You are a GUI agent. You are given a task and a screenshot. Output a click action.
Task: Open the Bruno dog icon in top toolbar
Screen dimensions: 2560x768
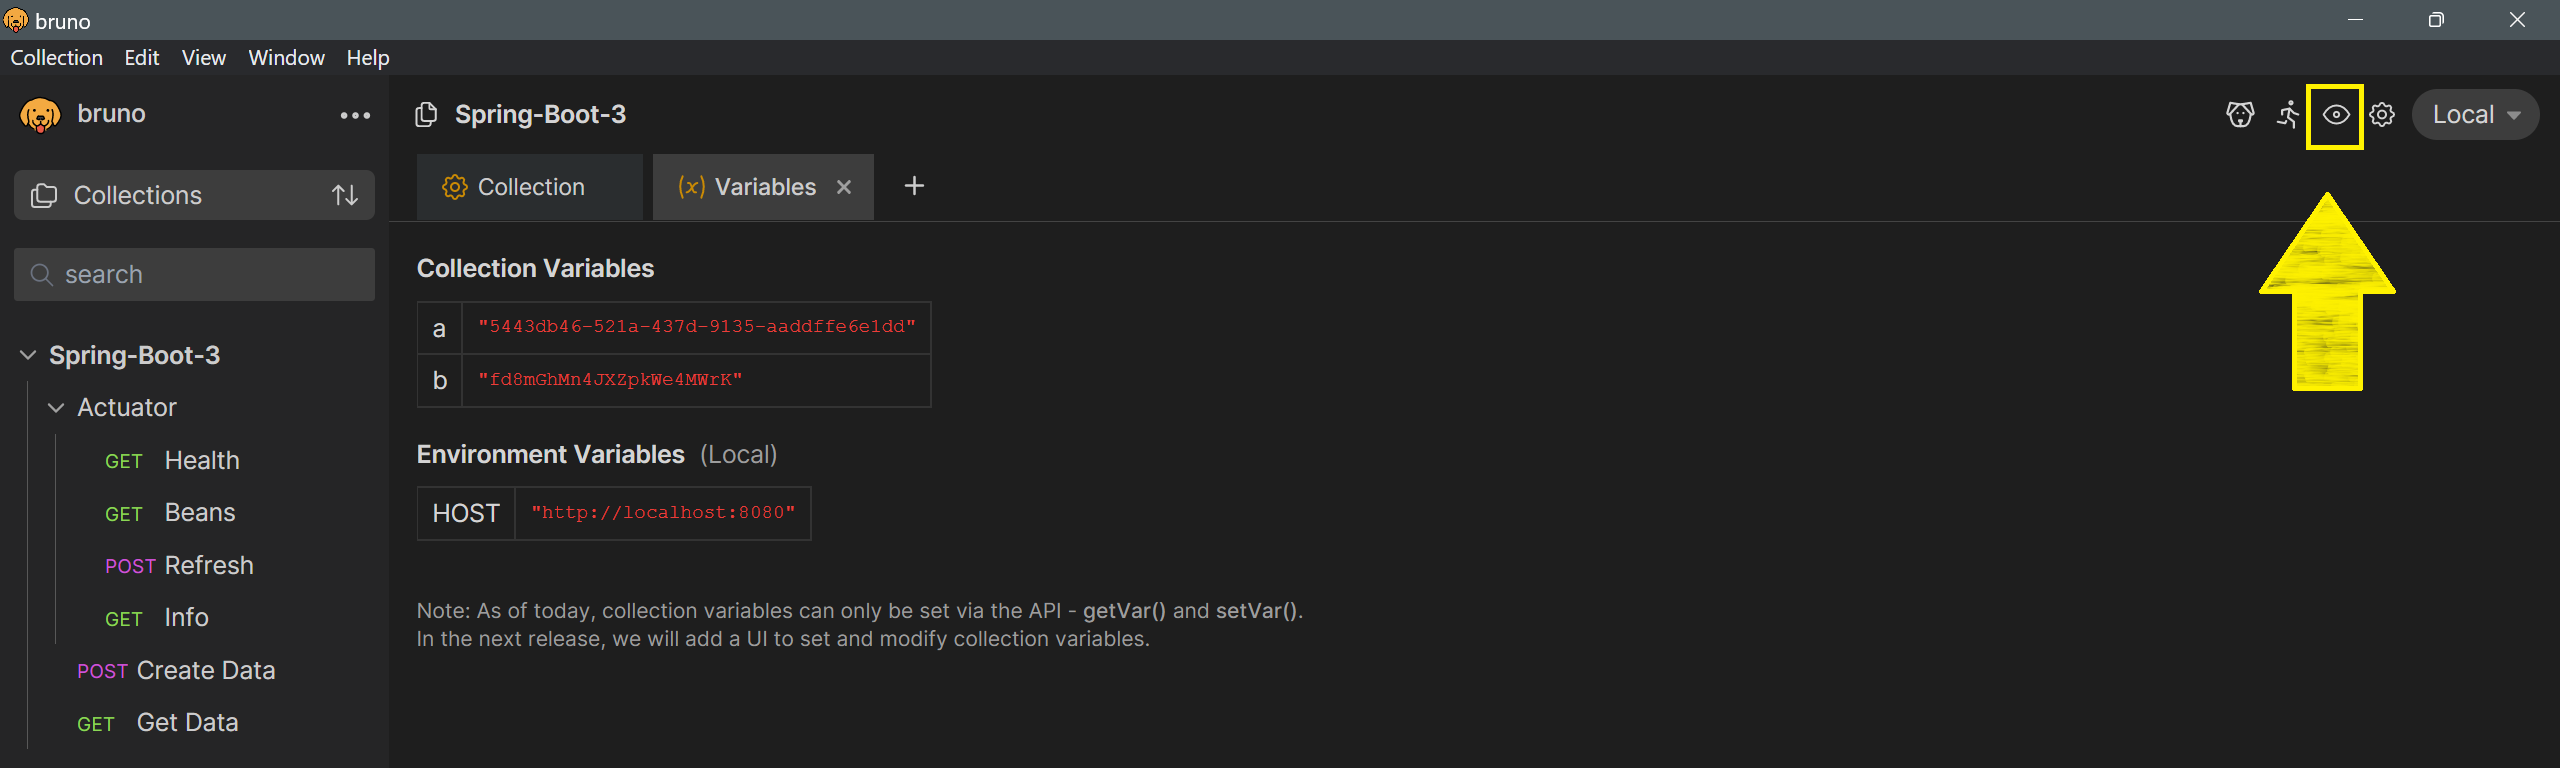[2240, 115]
